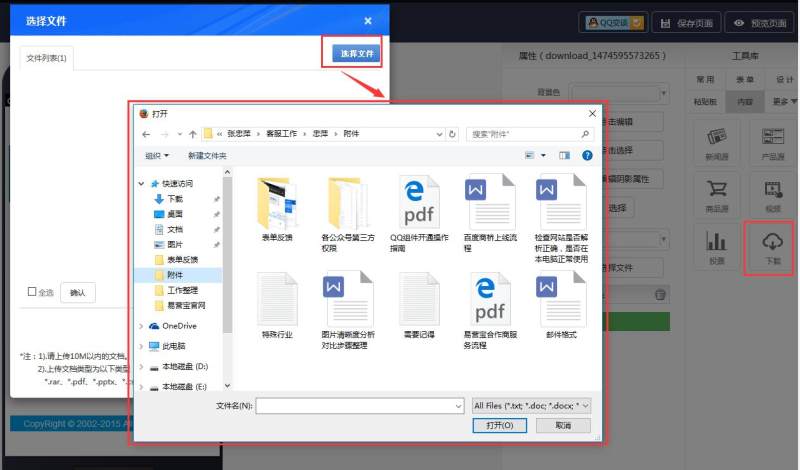Viewport: 800px width, 470px height.
Task: Add the 投票 bar chart widget
Action: [717, 248]
